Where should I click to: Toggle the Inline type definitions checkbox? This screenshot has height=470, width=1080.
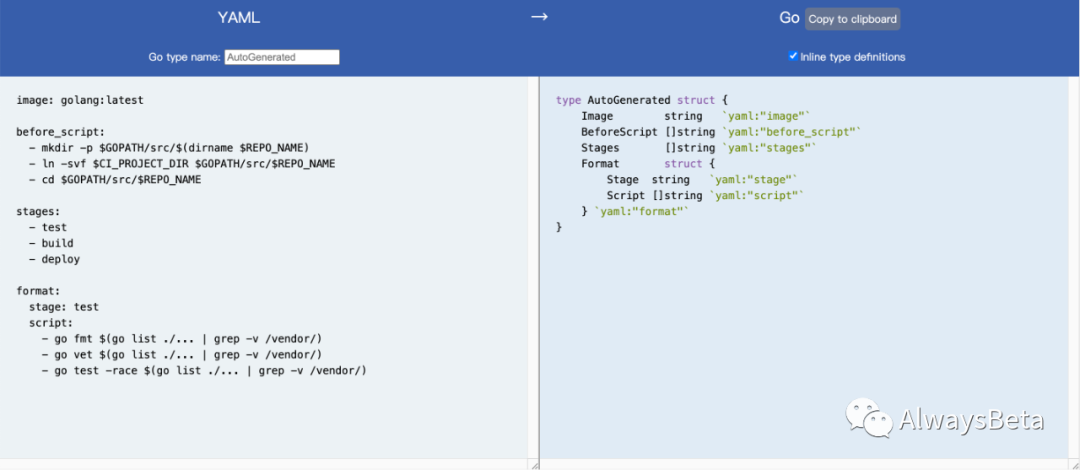[793, 56]
